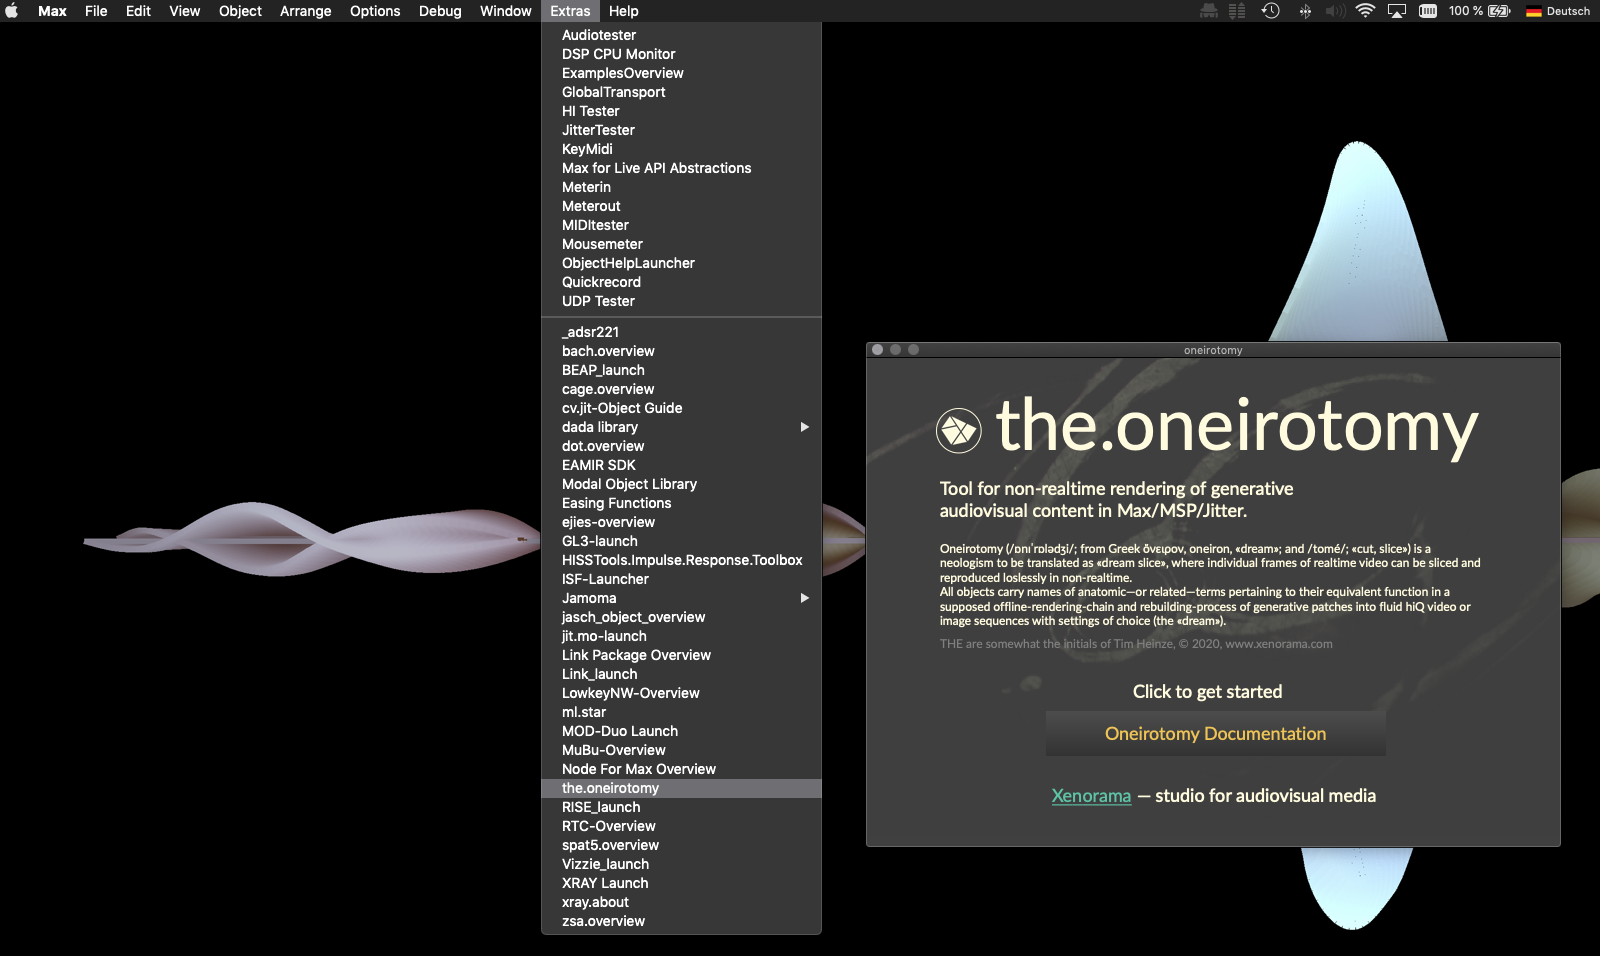Image resolution: width=1600 pixels, height=956 pixels.
Task: Select Meterin menu item
Action: click(681, 187)
